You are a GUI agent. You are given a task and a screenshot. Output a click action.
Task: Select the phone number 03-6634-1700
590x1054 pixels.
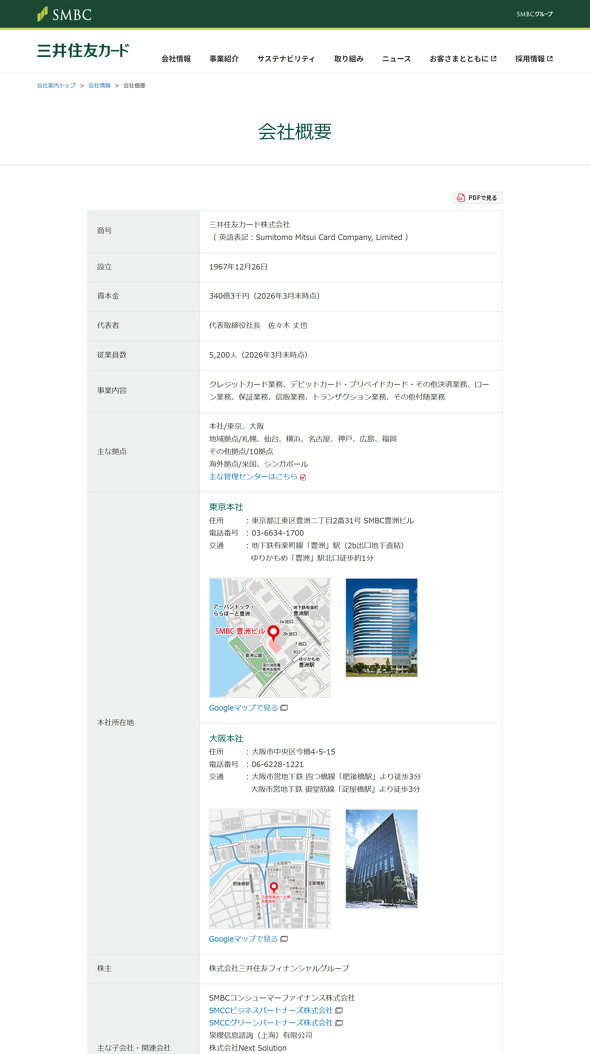click(x=278, y=533)
